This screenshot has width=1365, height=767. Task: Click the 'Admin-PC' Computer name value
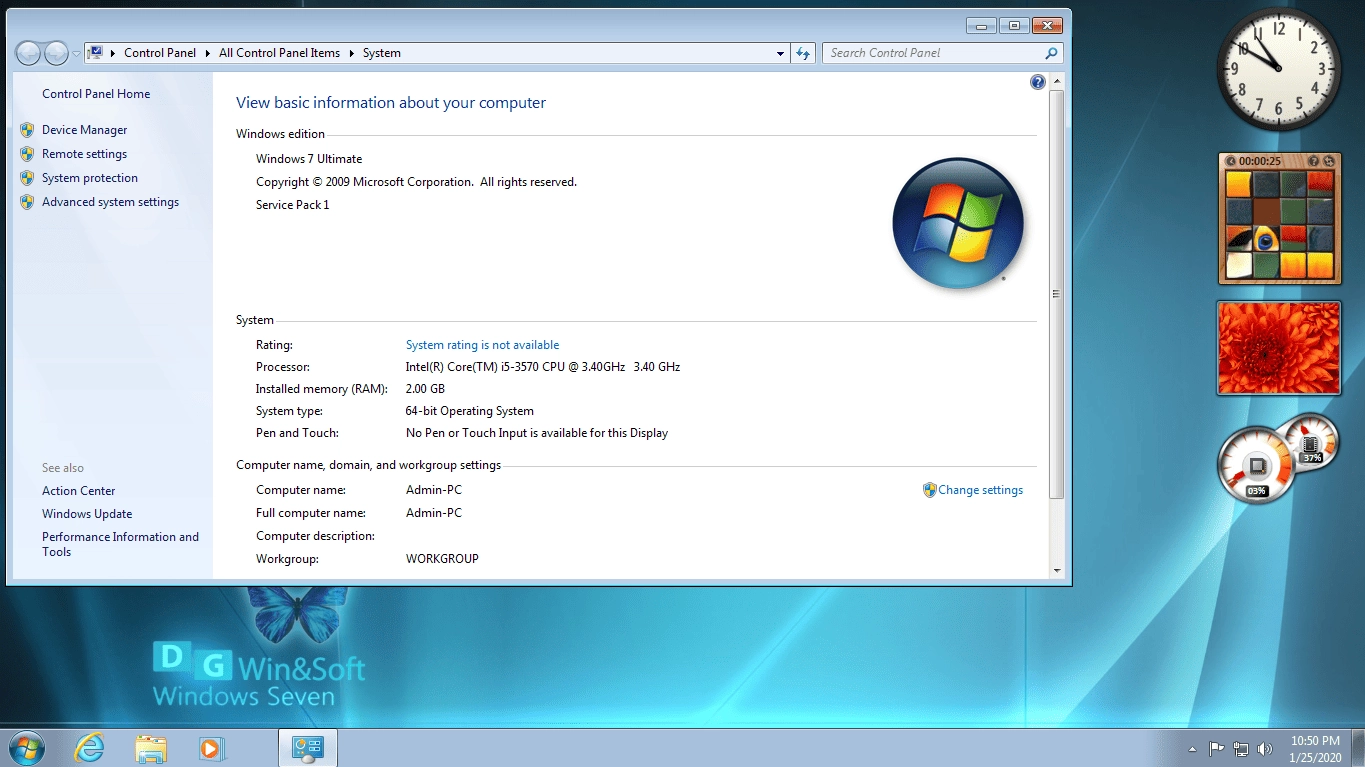[x=434, y=490]
